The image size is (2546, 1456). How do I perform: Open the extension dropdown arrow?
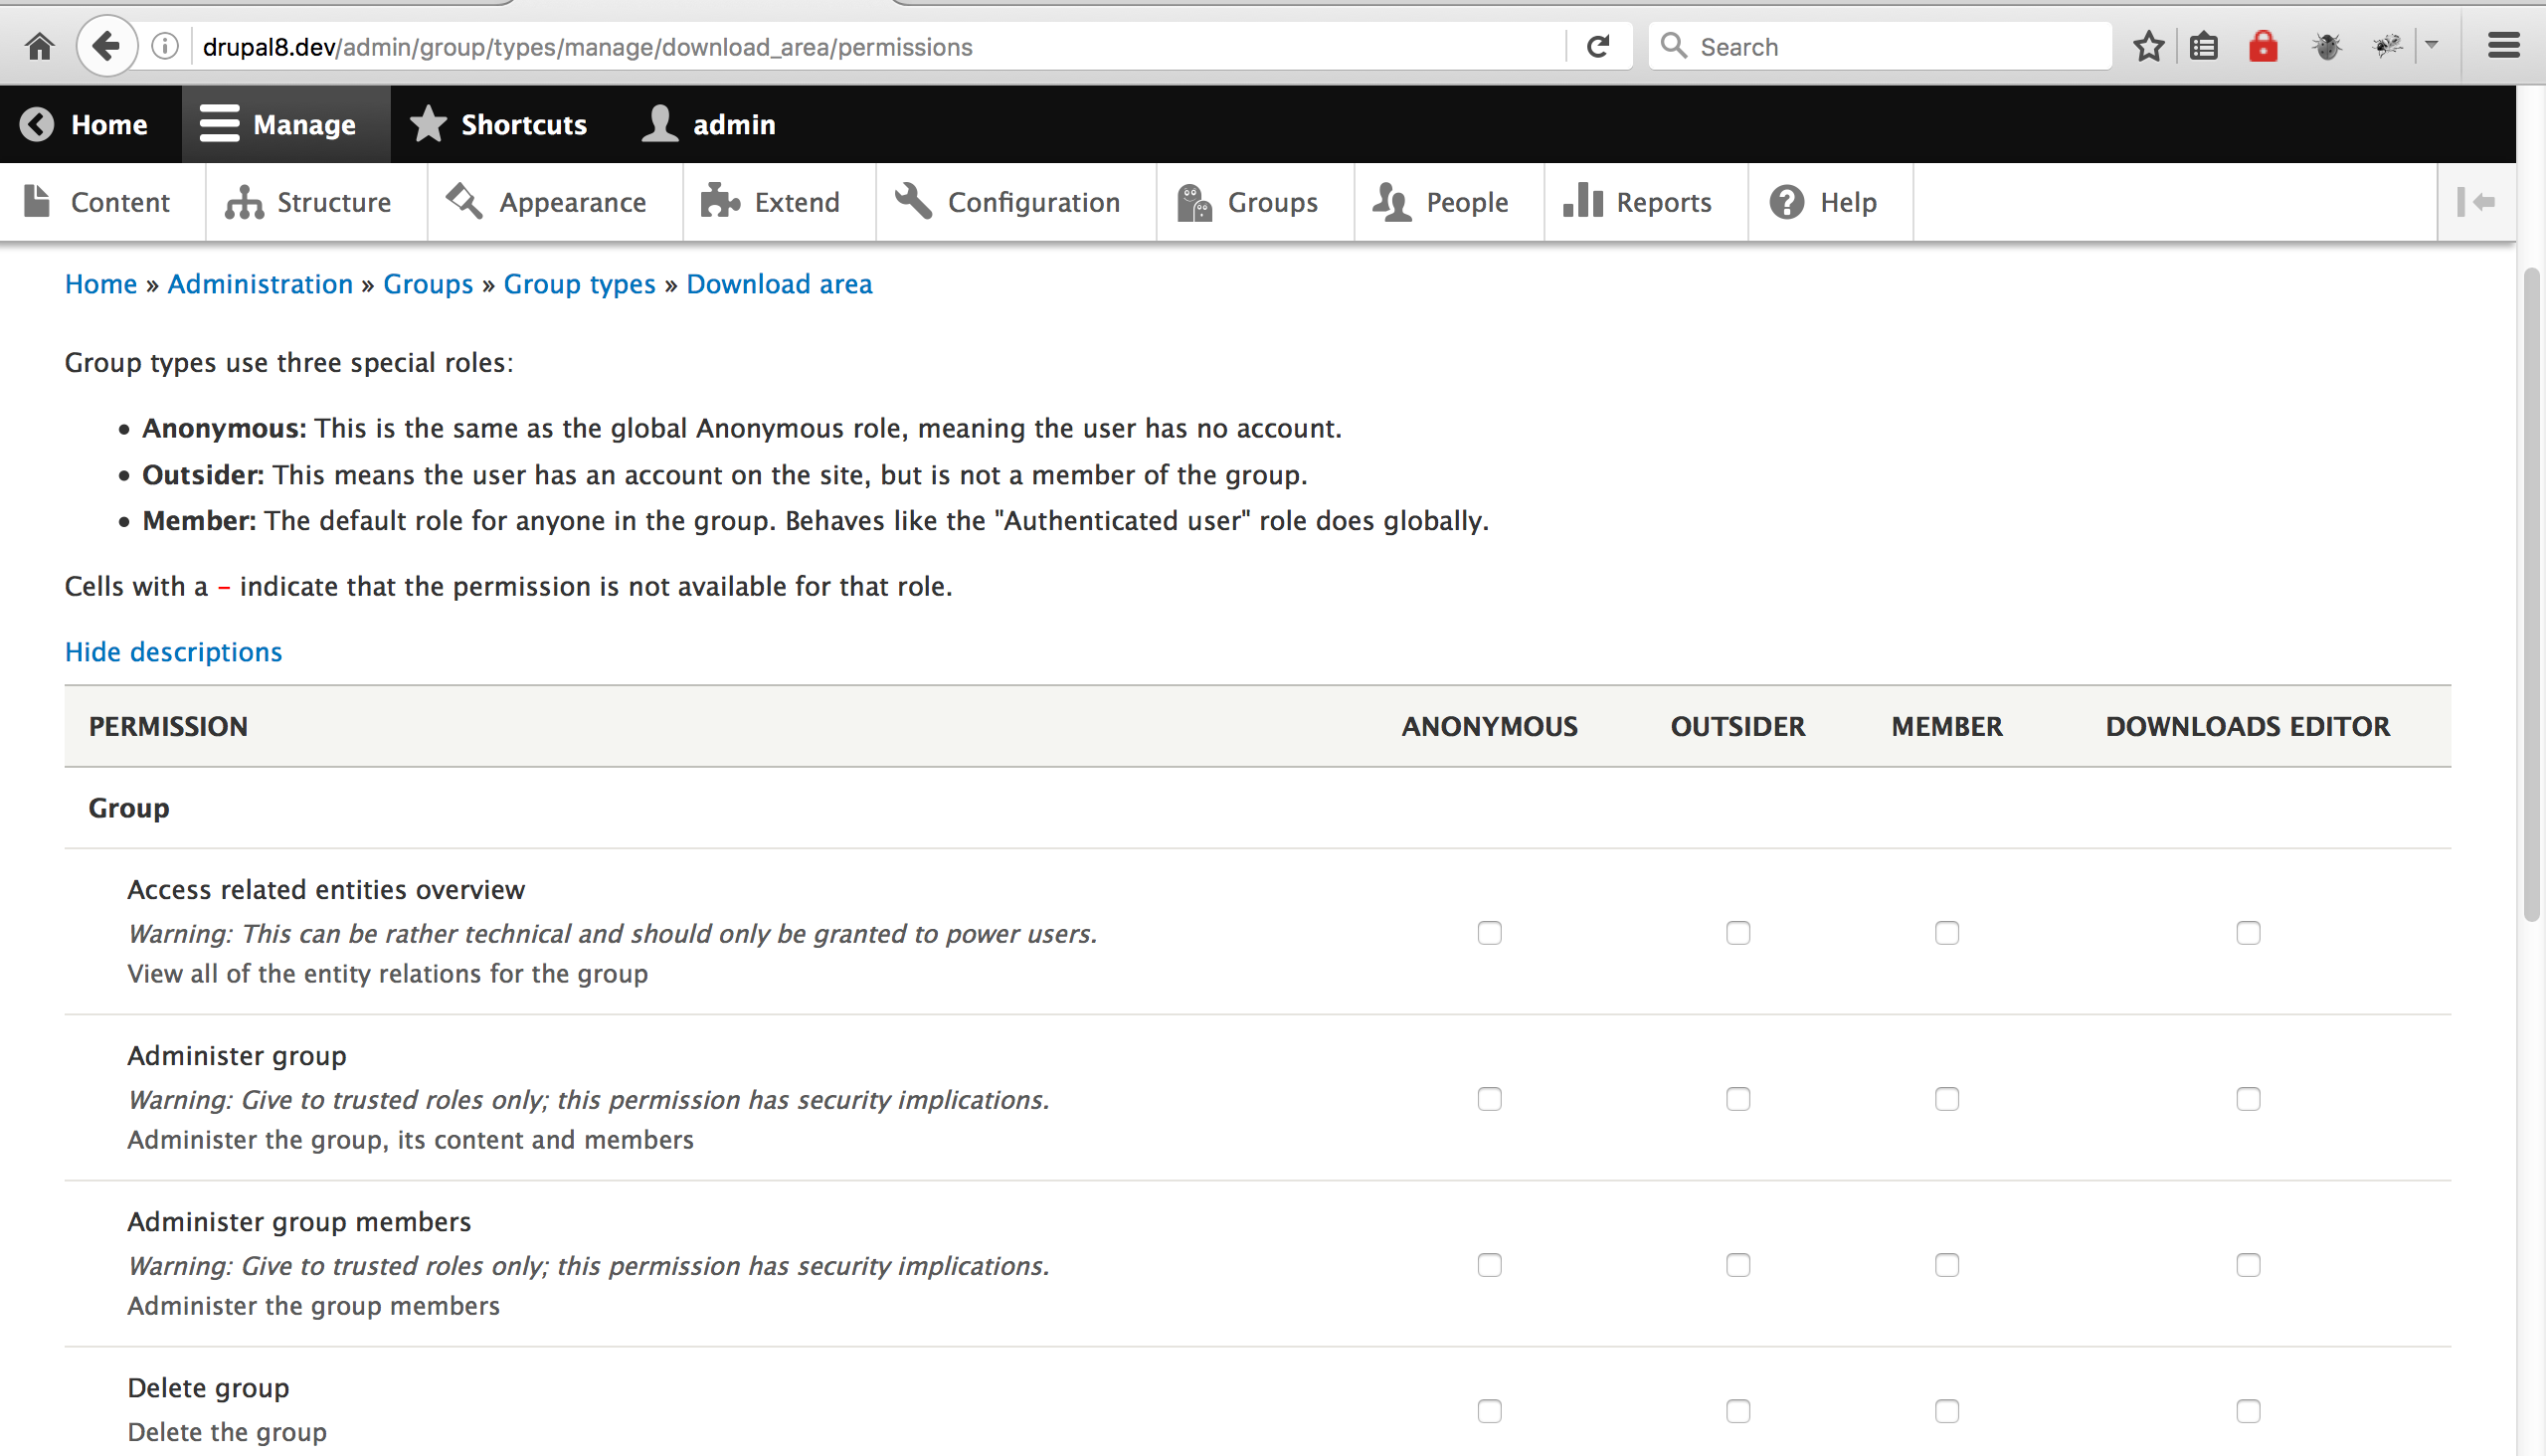click(x=2432, y=45)
